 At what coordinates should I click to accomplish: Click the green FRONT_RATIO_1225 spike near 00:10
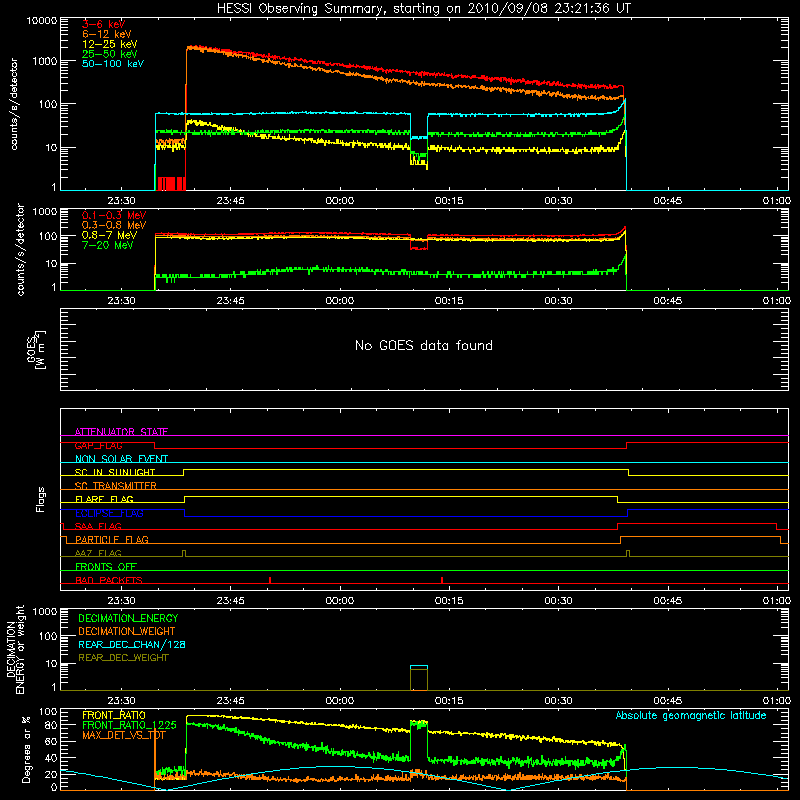[419, 723]
